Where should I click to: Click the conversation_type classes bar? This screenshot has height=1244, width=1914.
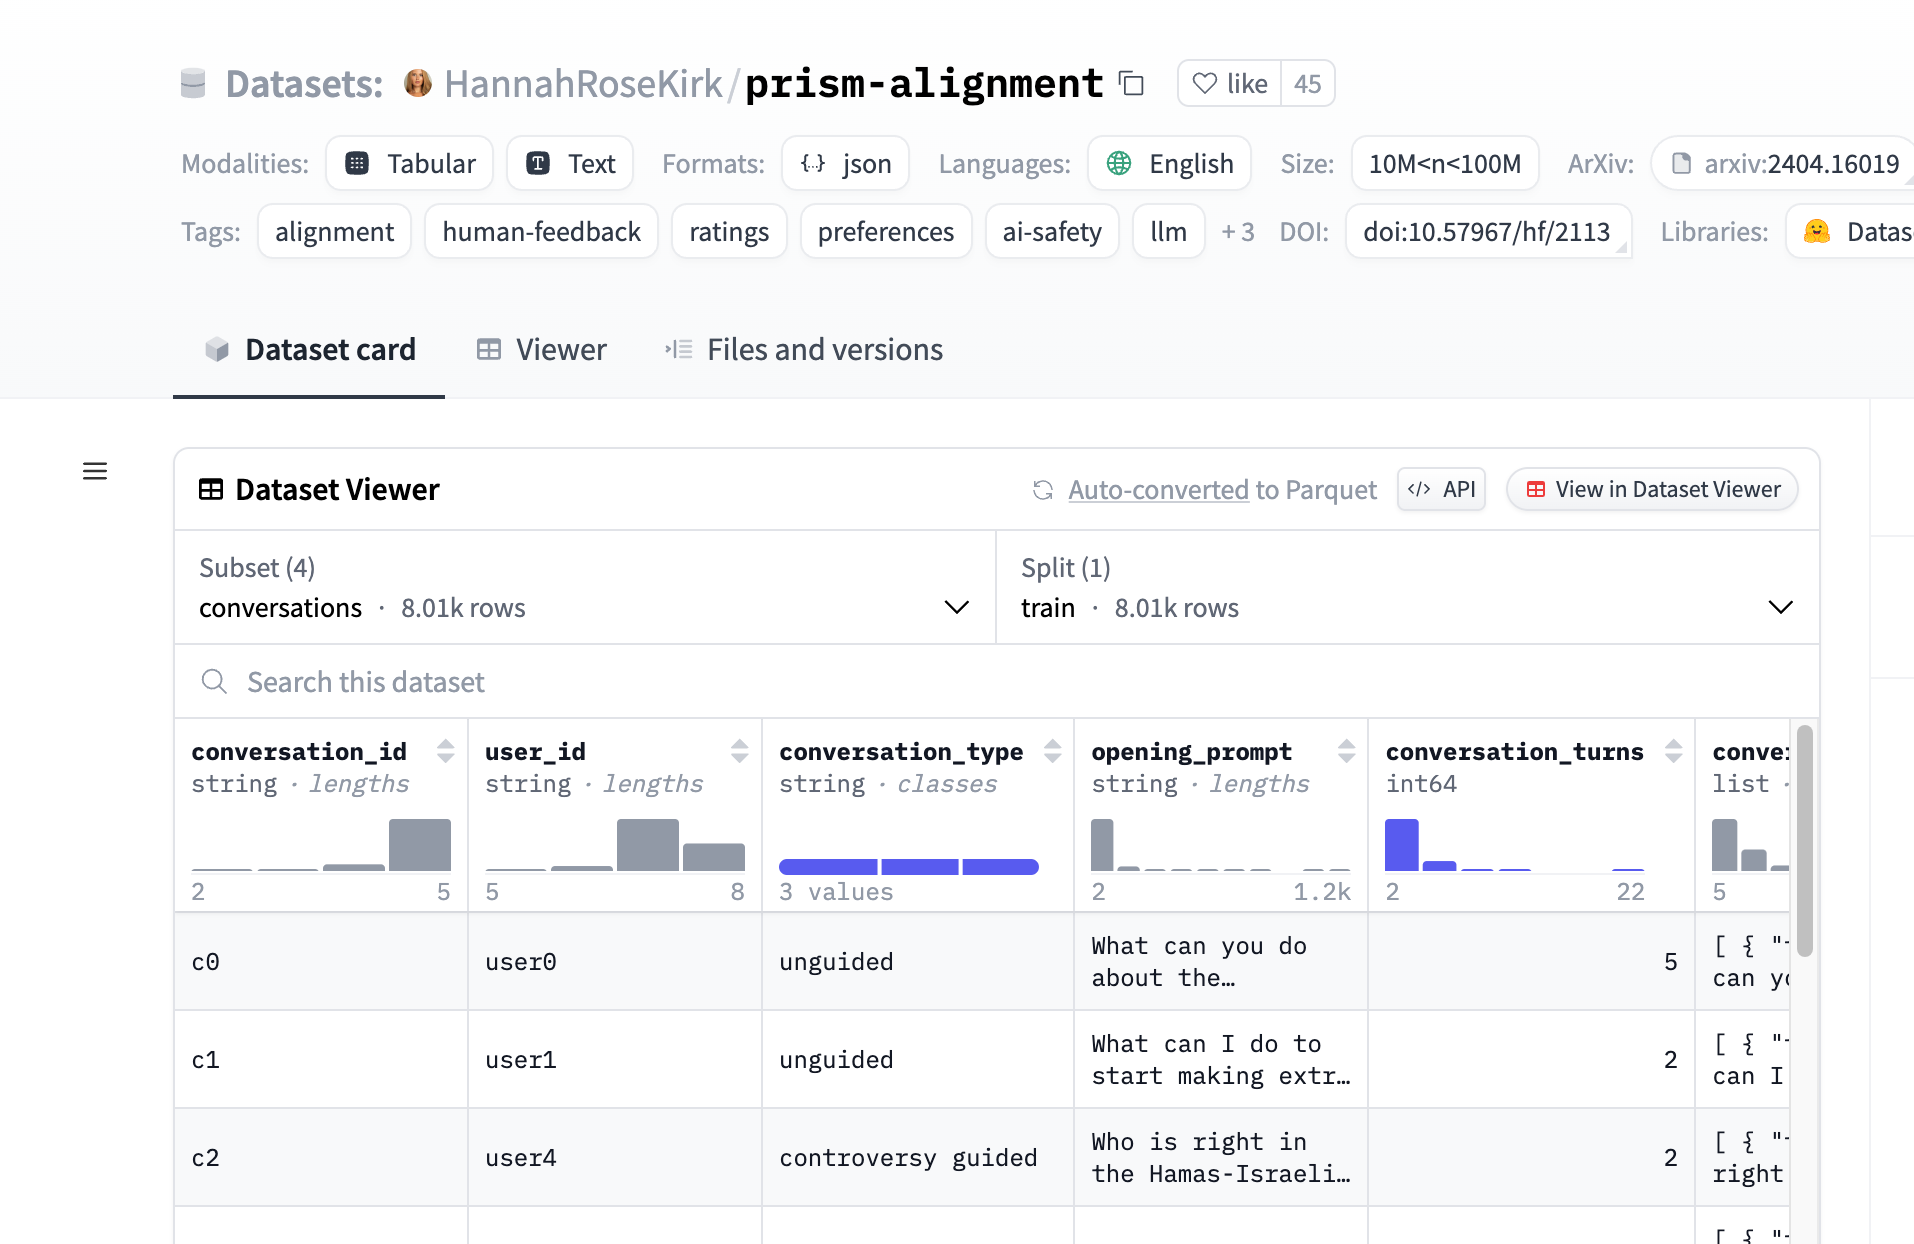tap(909, 867)
